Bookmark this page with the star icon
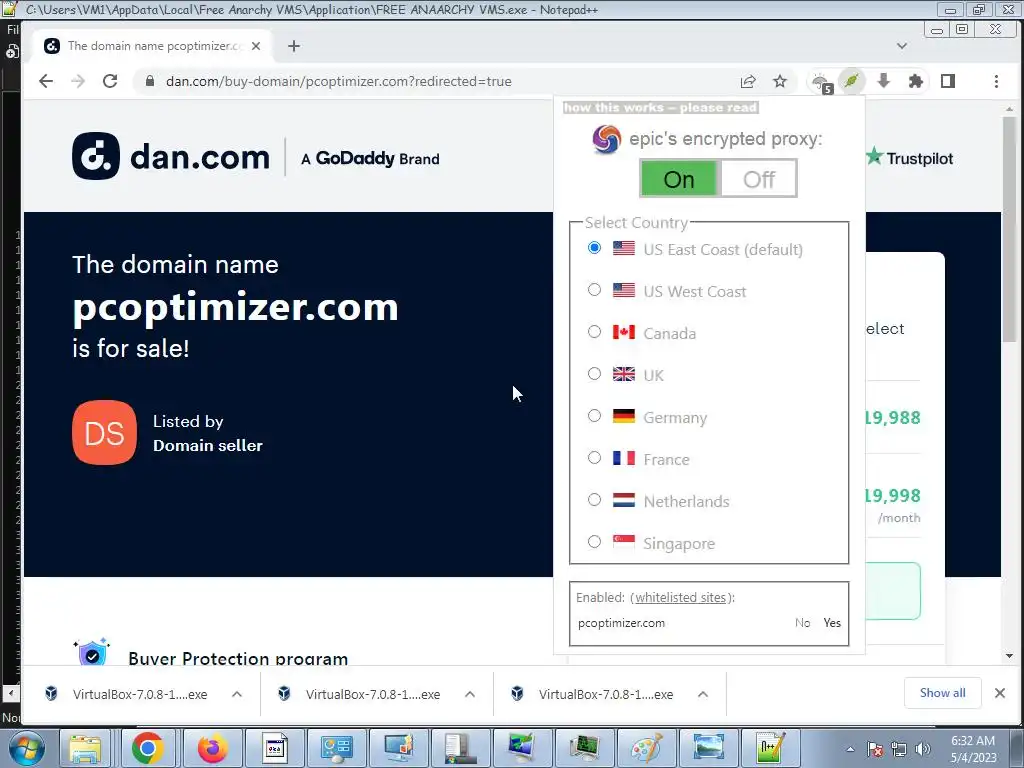The width and height of the screenshot is (1024, 768). pyautogui.click(x=780, y=81)
